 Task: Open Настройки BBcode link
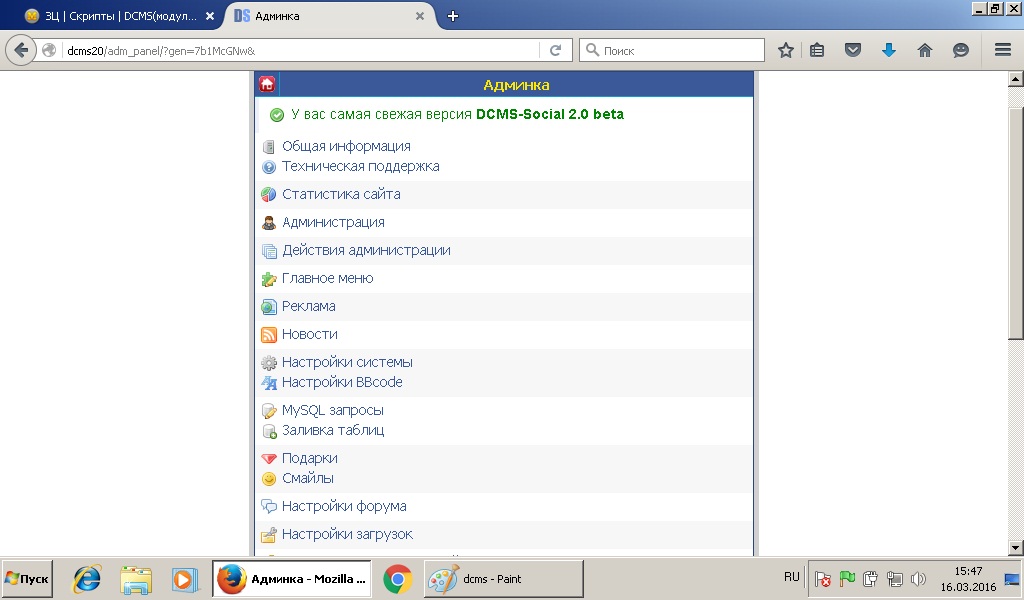click(342, 382)
